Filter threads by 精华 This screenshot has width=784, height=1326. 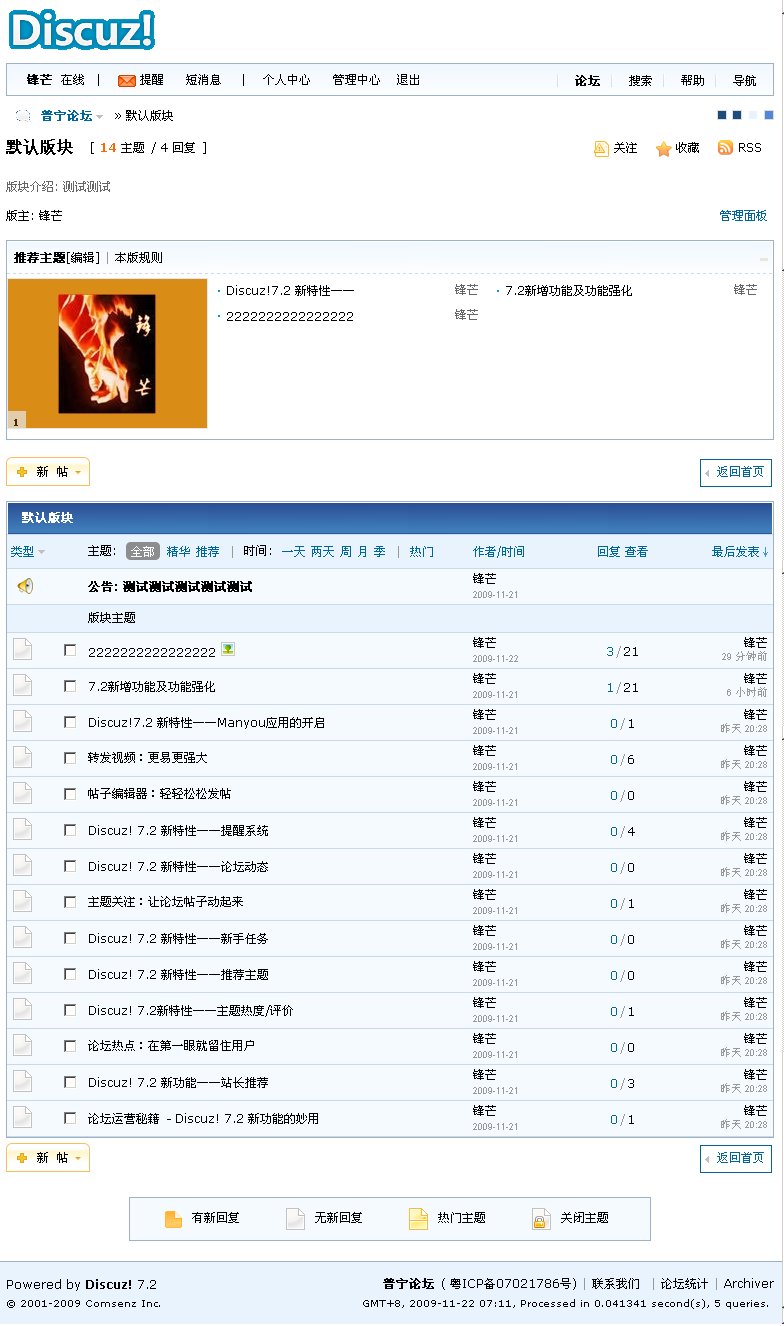(x=178, y=552)
